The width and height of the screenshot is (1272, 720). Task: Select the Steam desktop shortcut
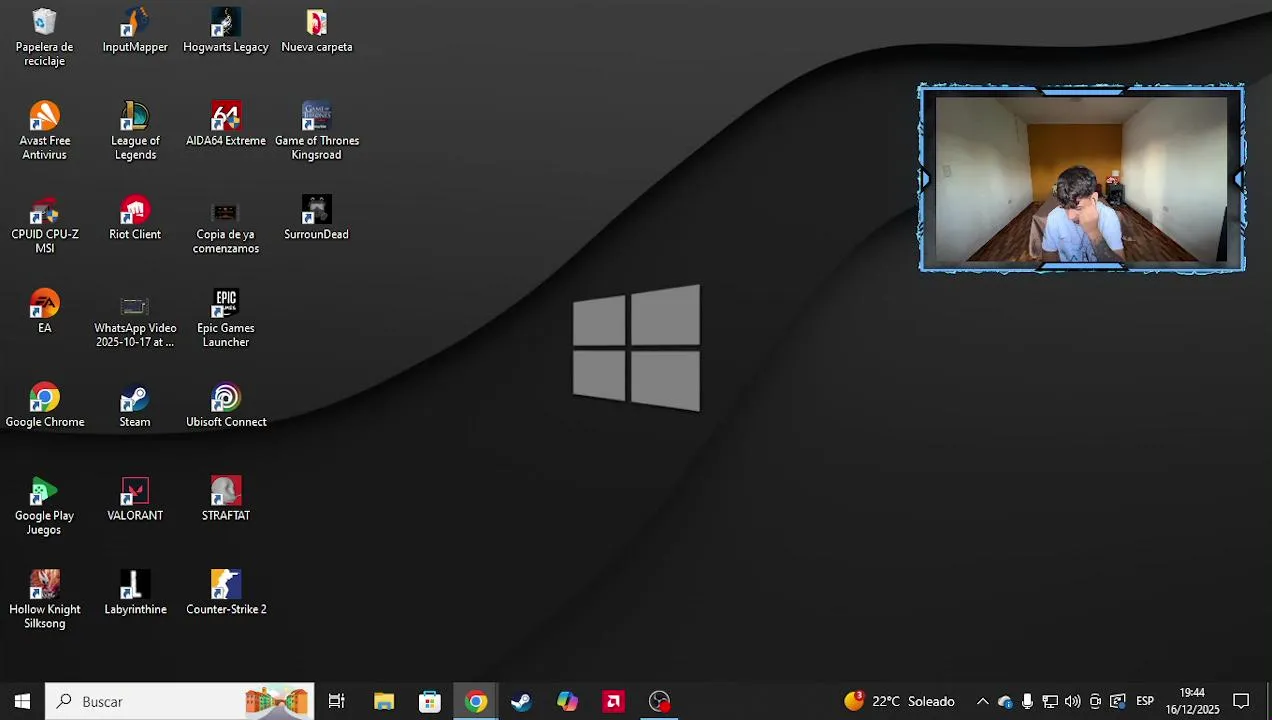135,406
